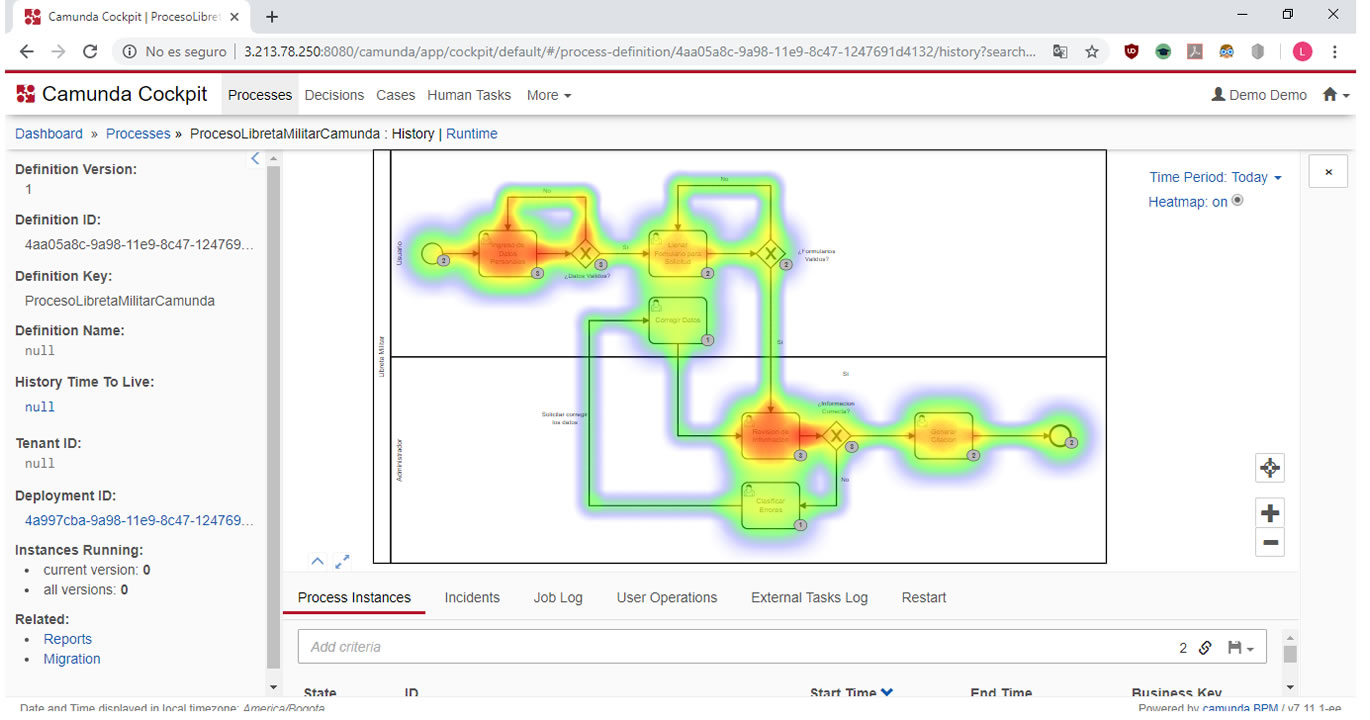Open the Chrome three-dot menu
The width and height of the screenshot is (1370, 720).
pyautogui.click(x=1335, y=51)
